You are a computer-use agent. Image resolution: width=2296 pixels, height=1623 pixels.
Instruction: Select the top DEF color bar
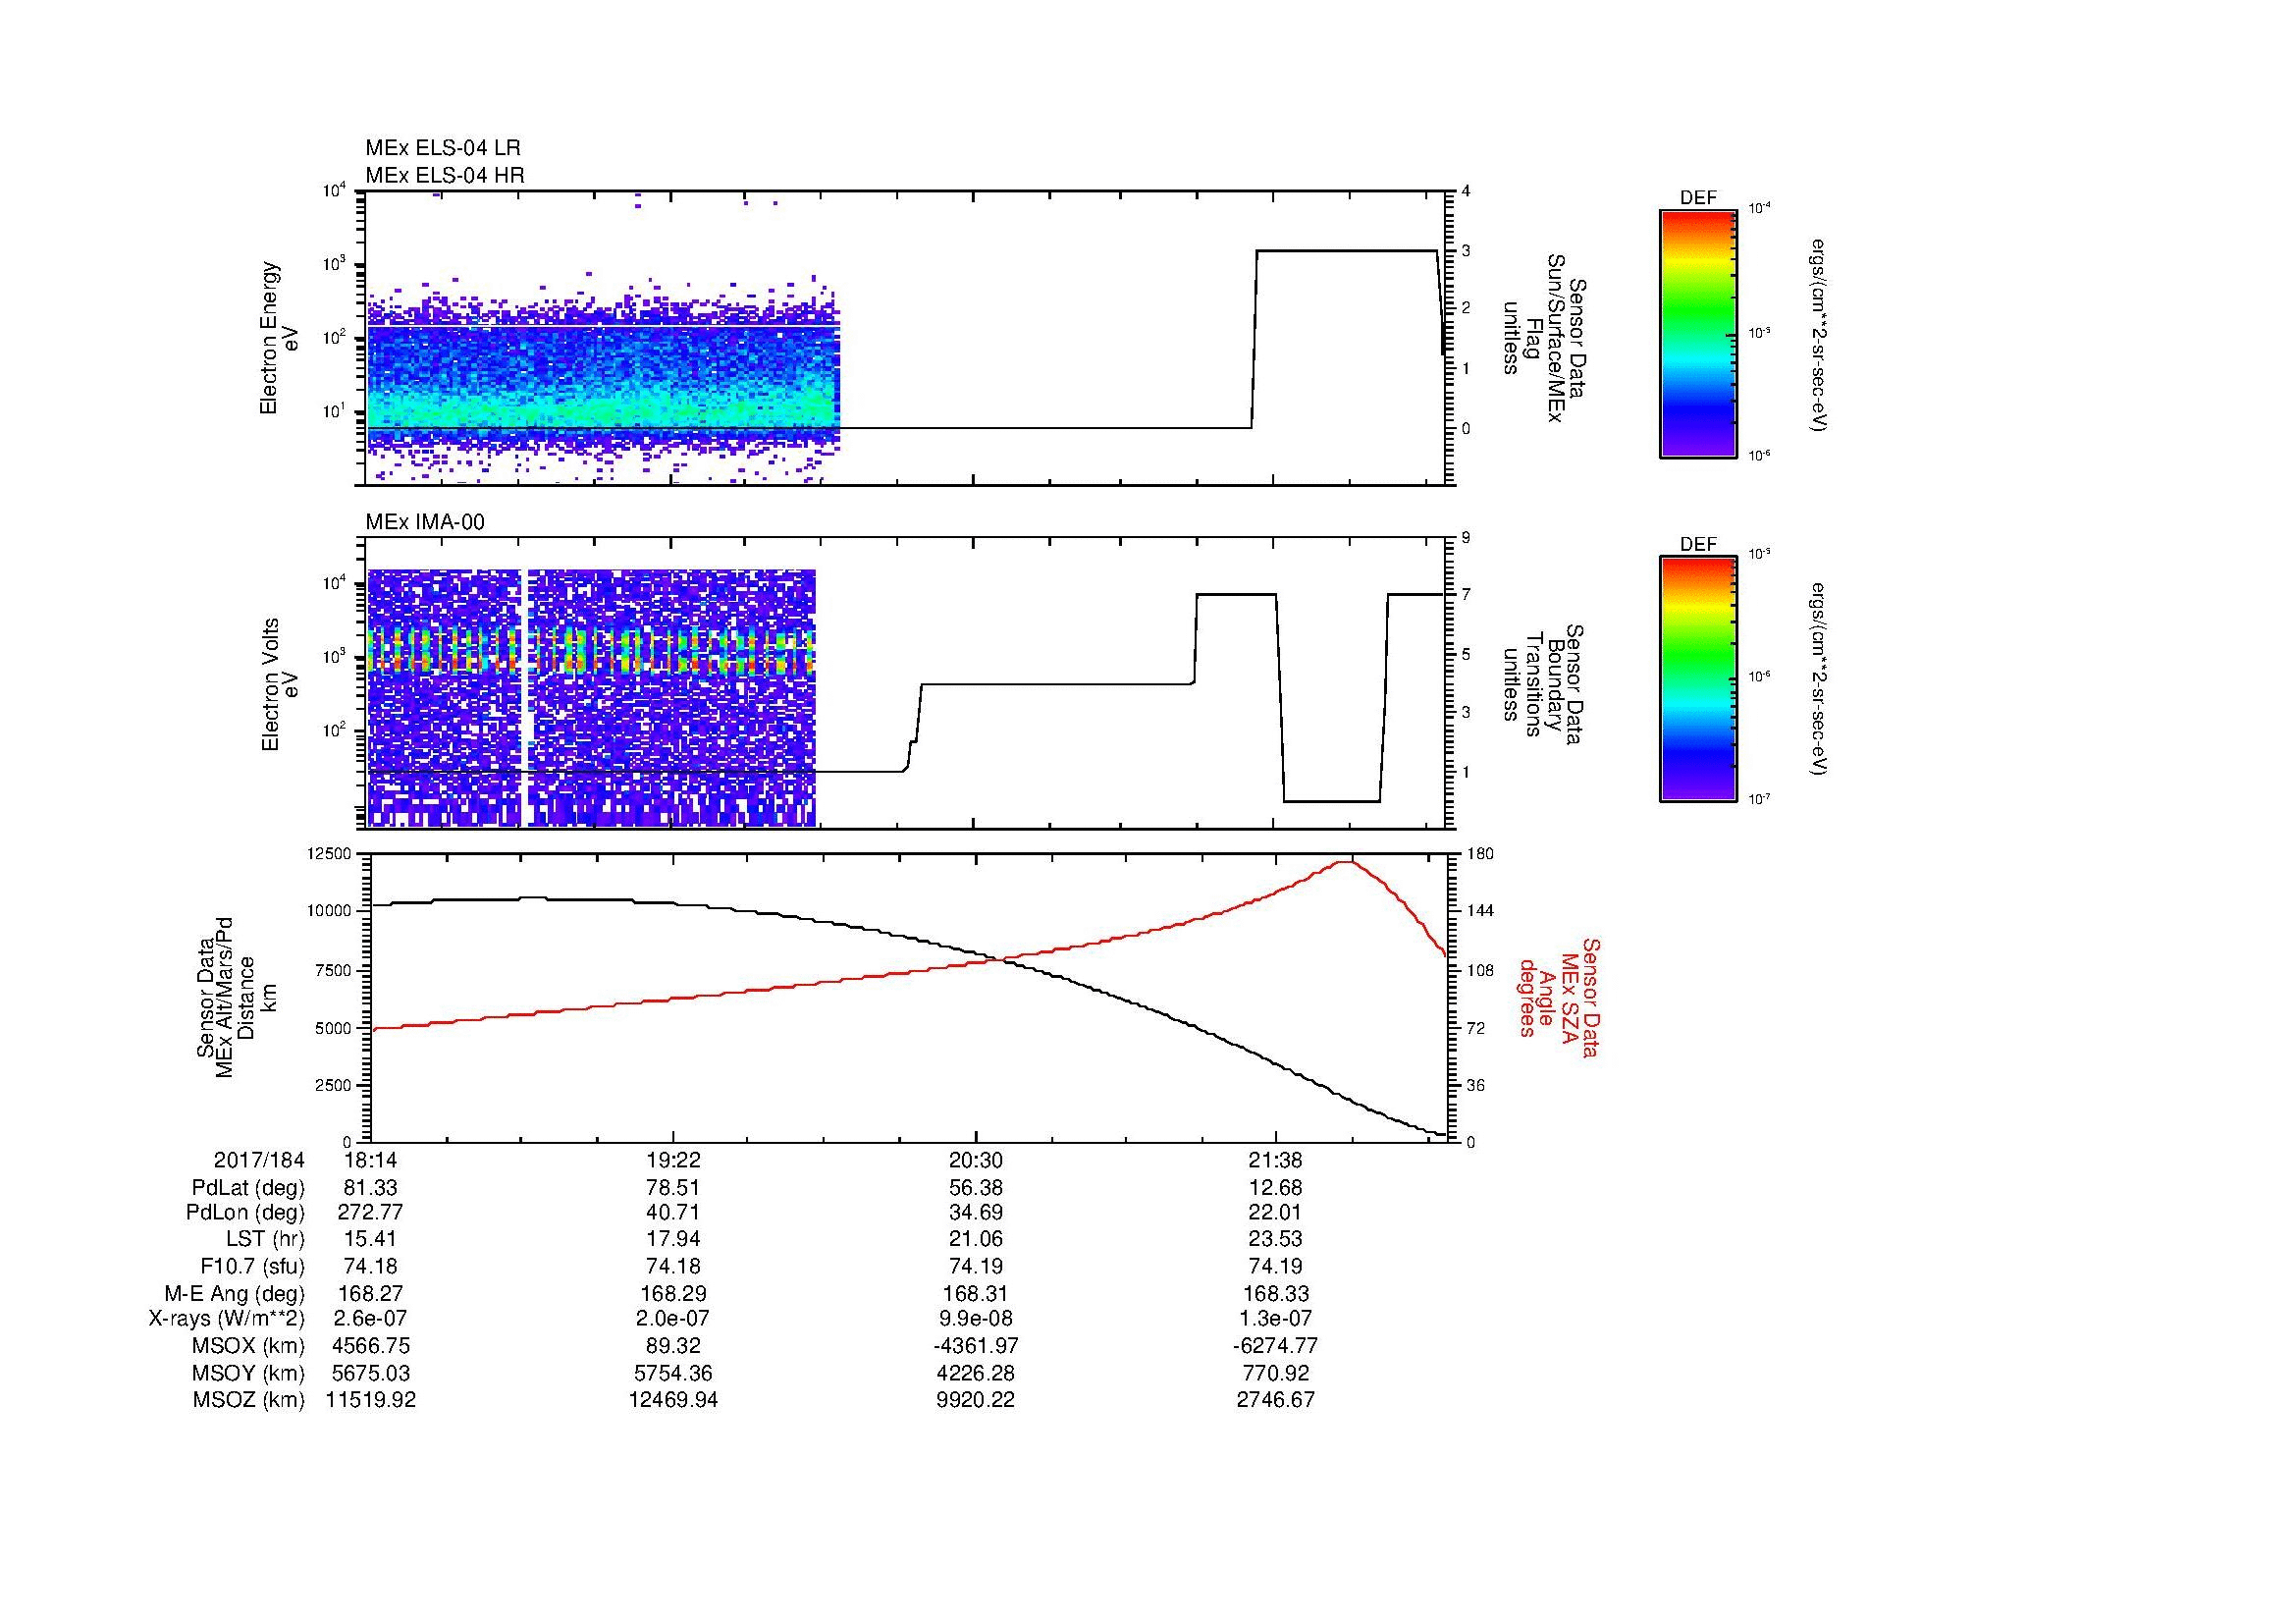click(x=1698, y=334)
